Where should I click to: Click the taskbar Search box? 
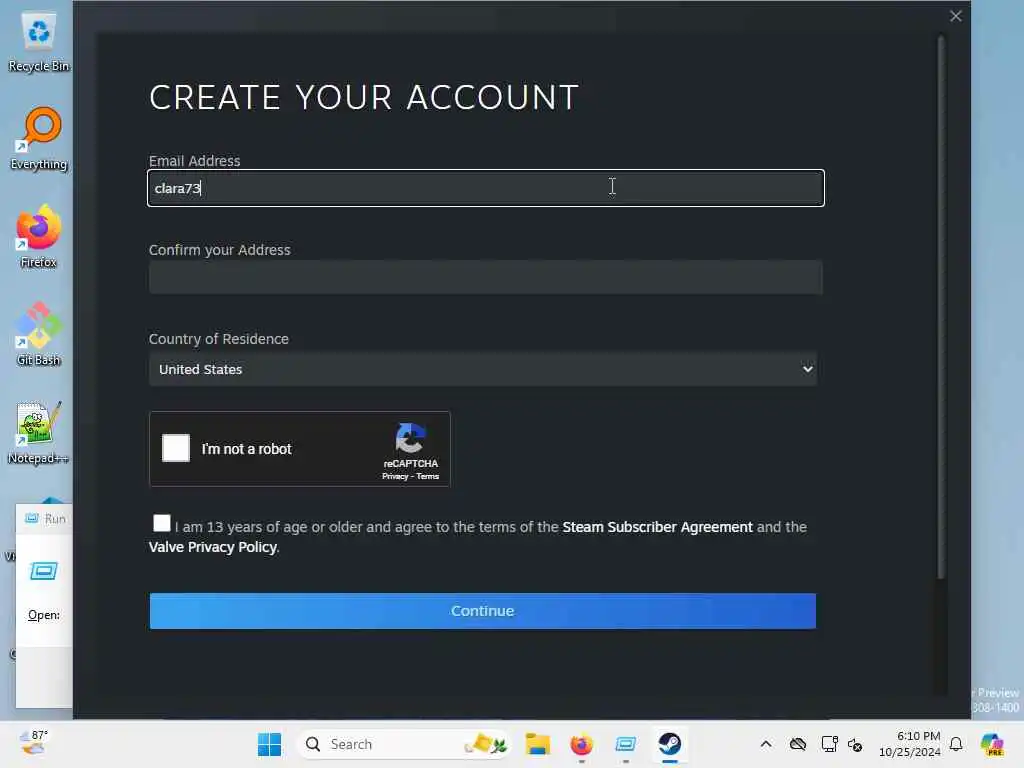[x=402, y=744]
